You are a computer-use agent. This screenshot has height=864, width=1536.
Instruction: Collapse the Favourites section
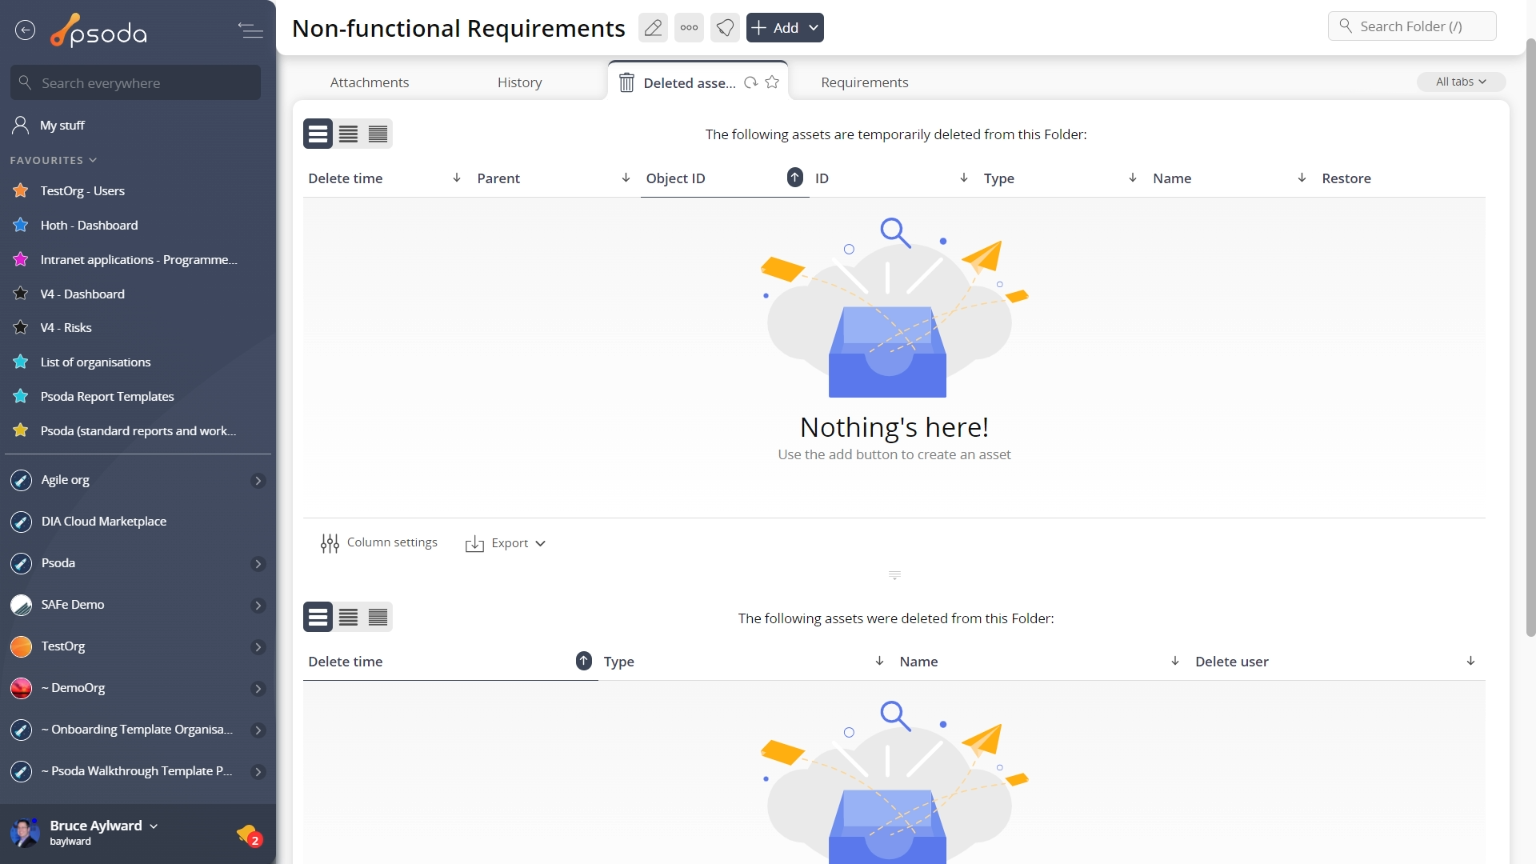(53, 160)
